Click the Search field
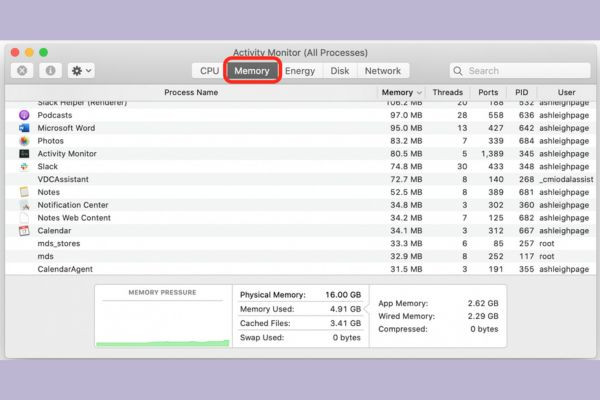The image size is (600, 400). coord(520,71)
